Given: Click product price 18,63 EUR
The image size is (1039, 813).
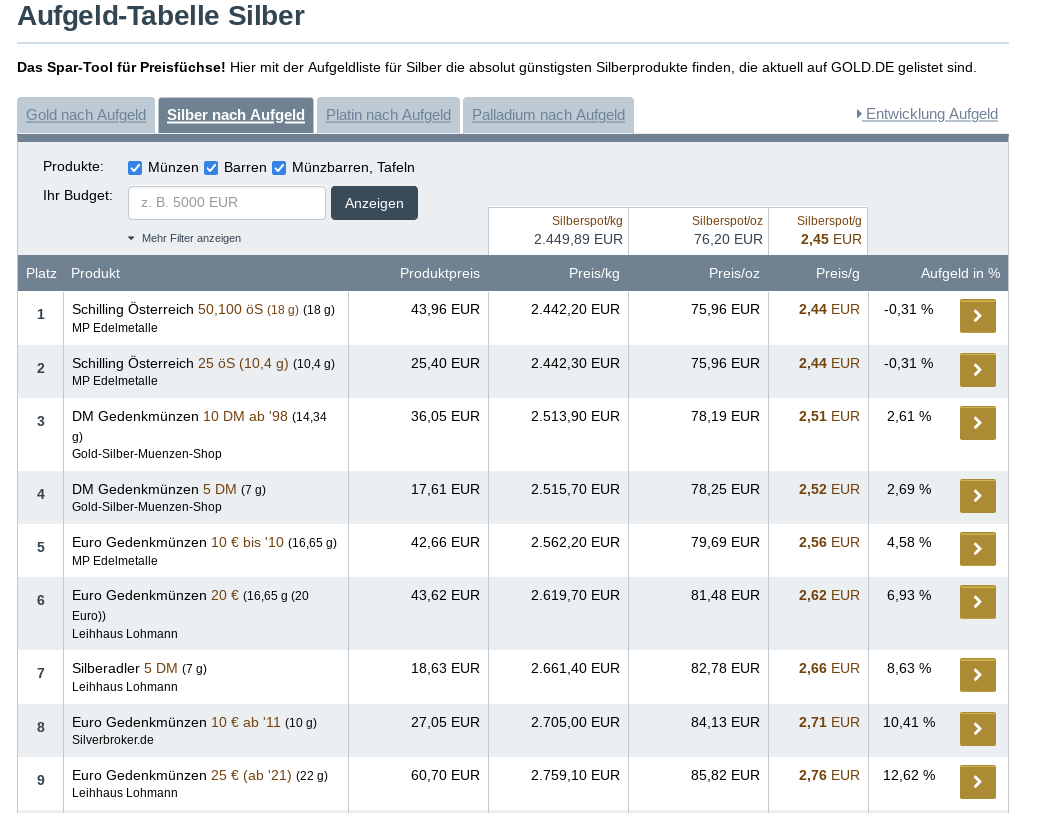Looking at the screenshot, I should (445, 668).
